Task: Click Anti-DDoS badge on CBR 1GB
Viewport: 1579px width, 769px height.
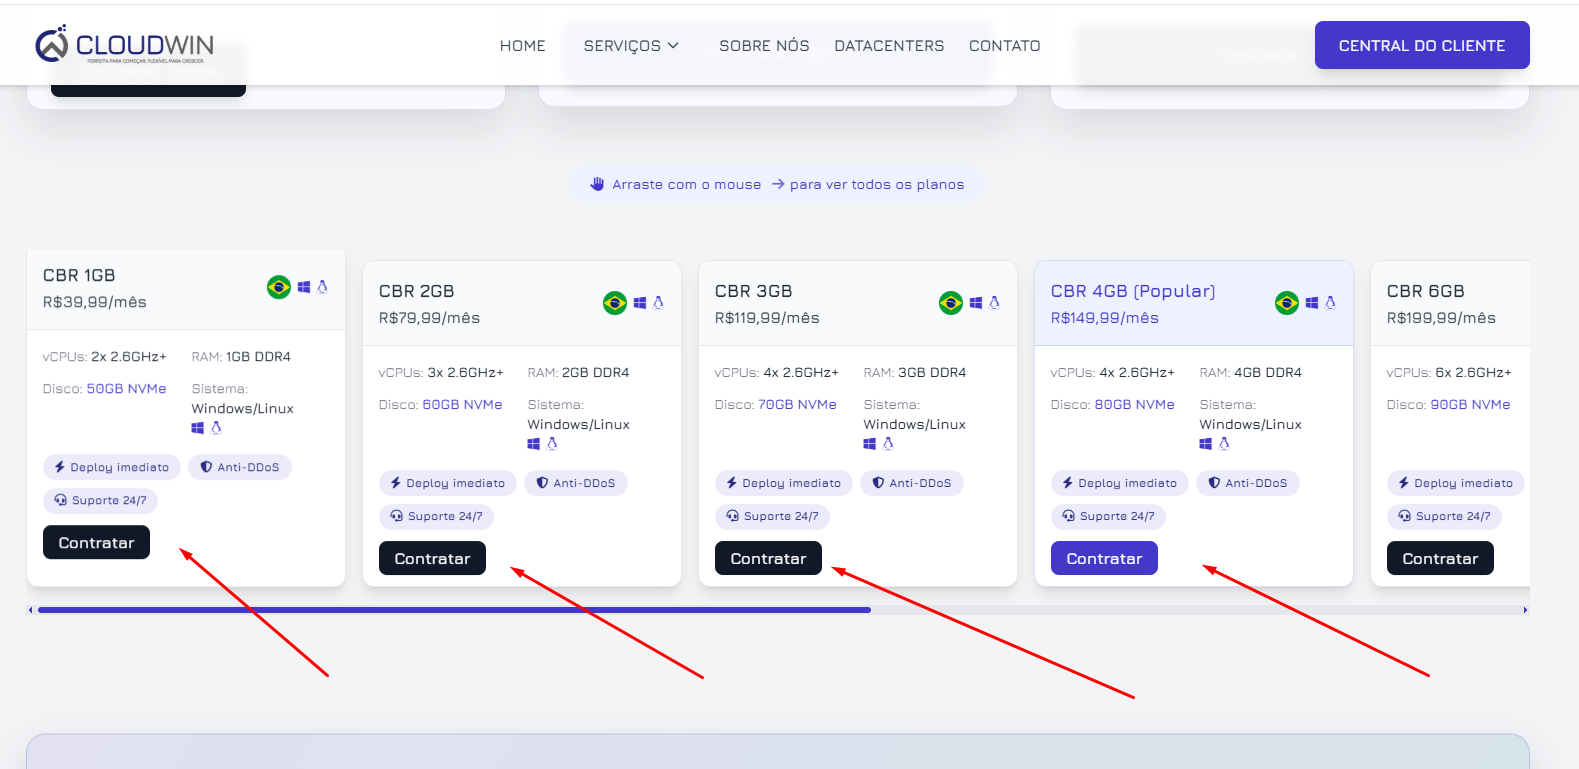Action: click(x=240, y=467)
